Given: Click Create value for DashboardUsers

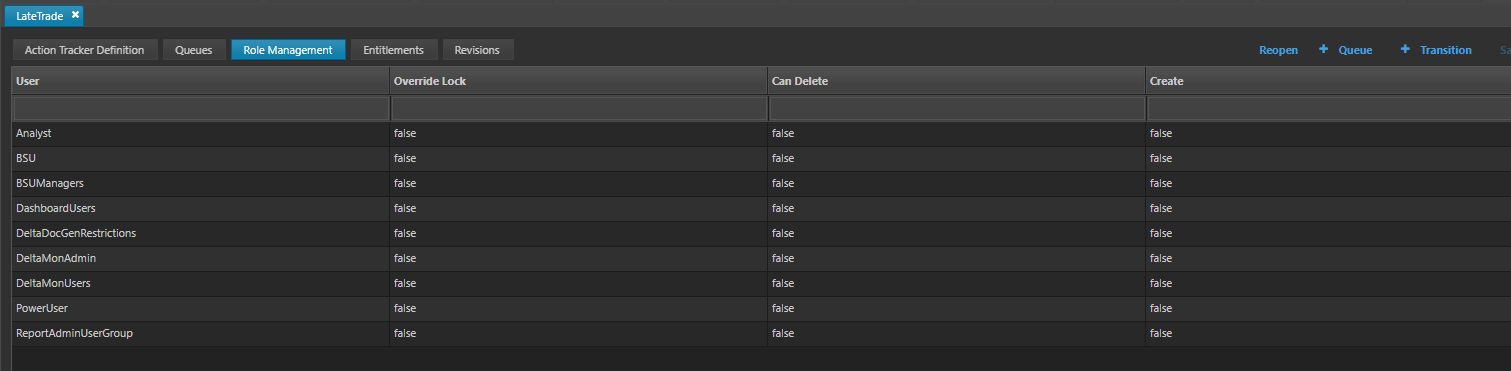Looking at the screenshot, I should click(x=1161, y=208).
